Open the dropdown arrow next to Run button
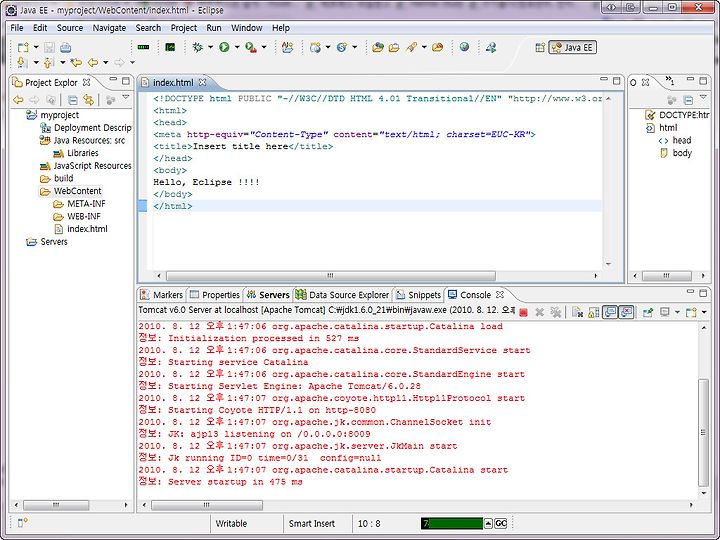Screen dimensions: 720x540 tap(237, 47)
